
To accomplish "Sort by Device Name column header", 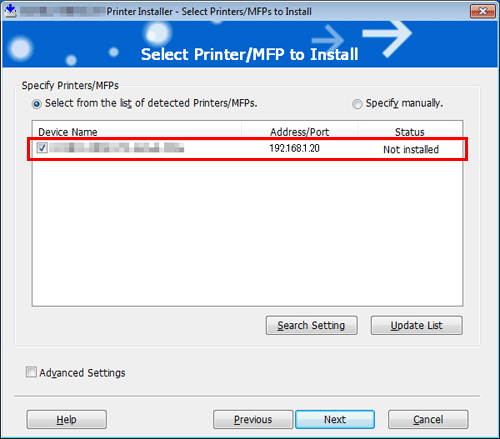I will 137,132.
